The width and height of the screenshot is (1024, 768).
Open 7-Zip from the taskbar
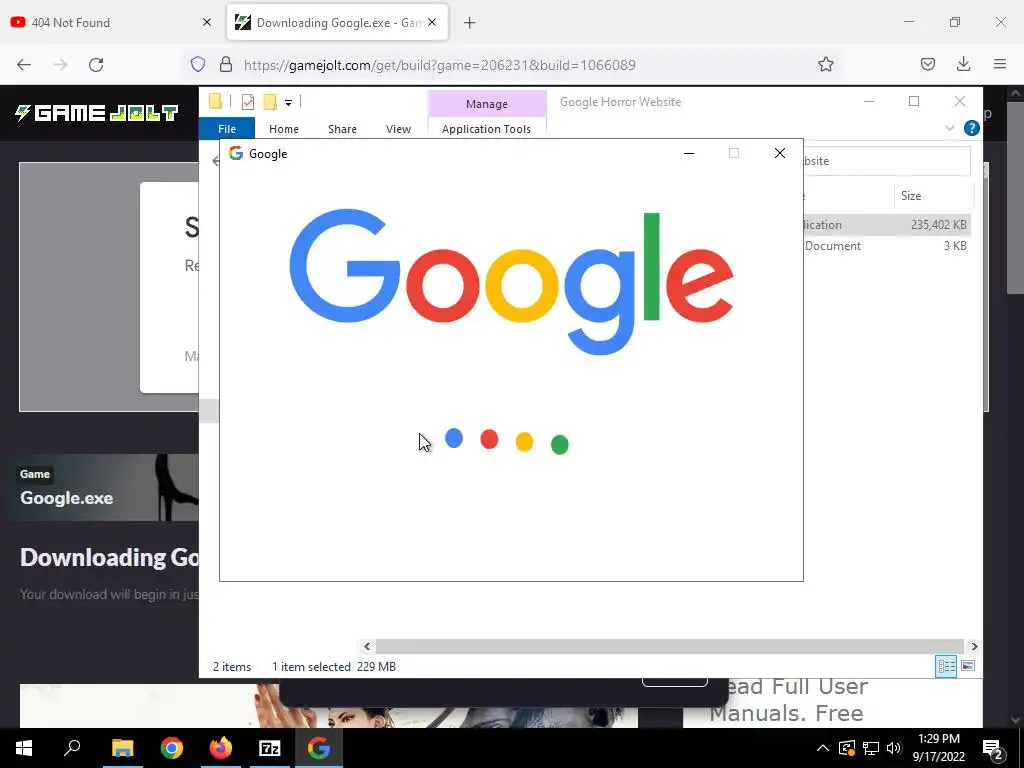270,748
